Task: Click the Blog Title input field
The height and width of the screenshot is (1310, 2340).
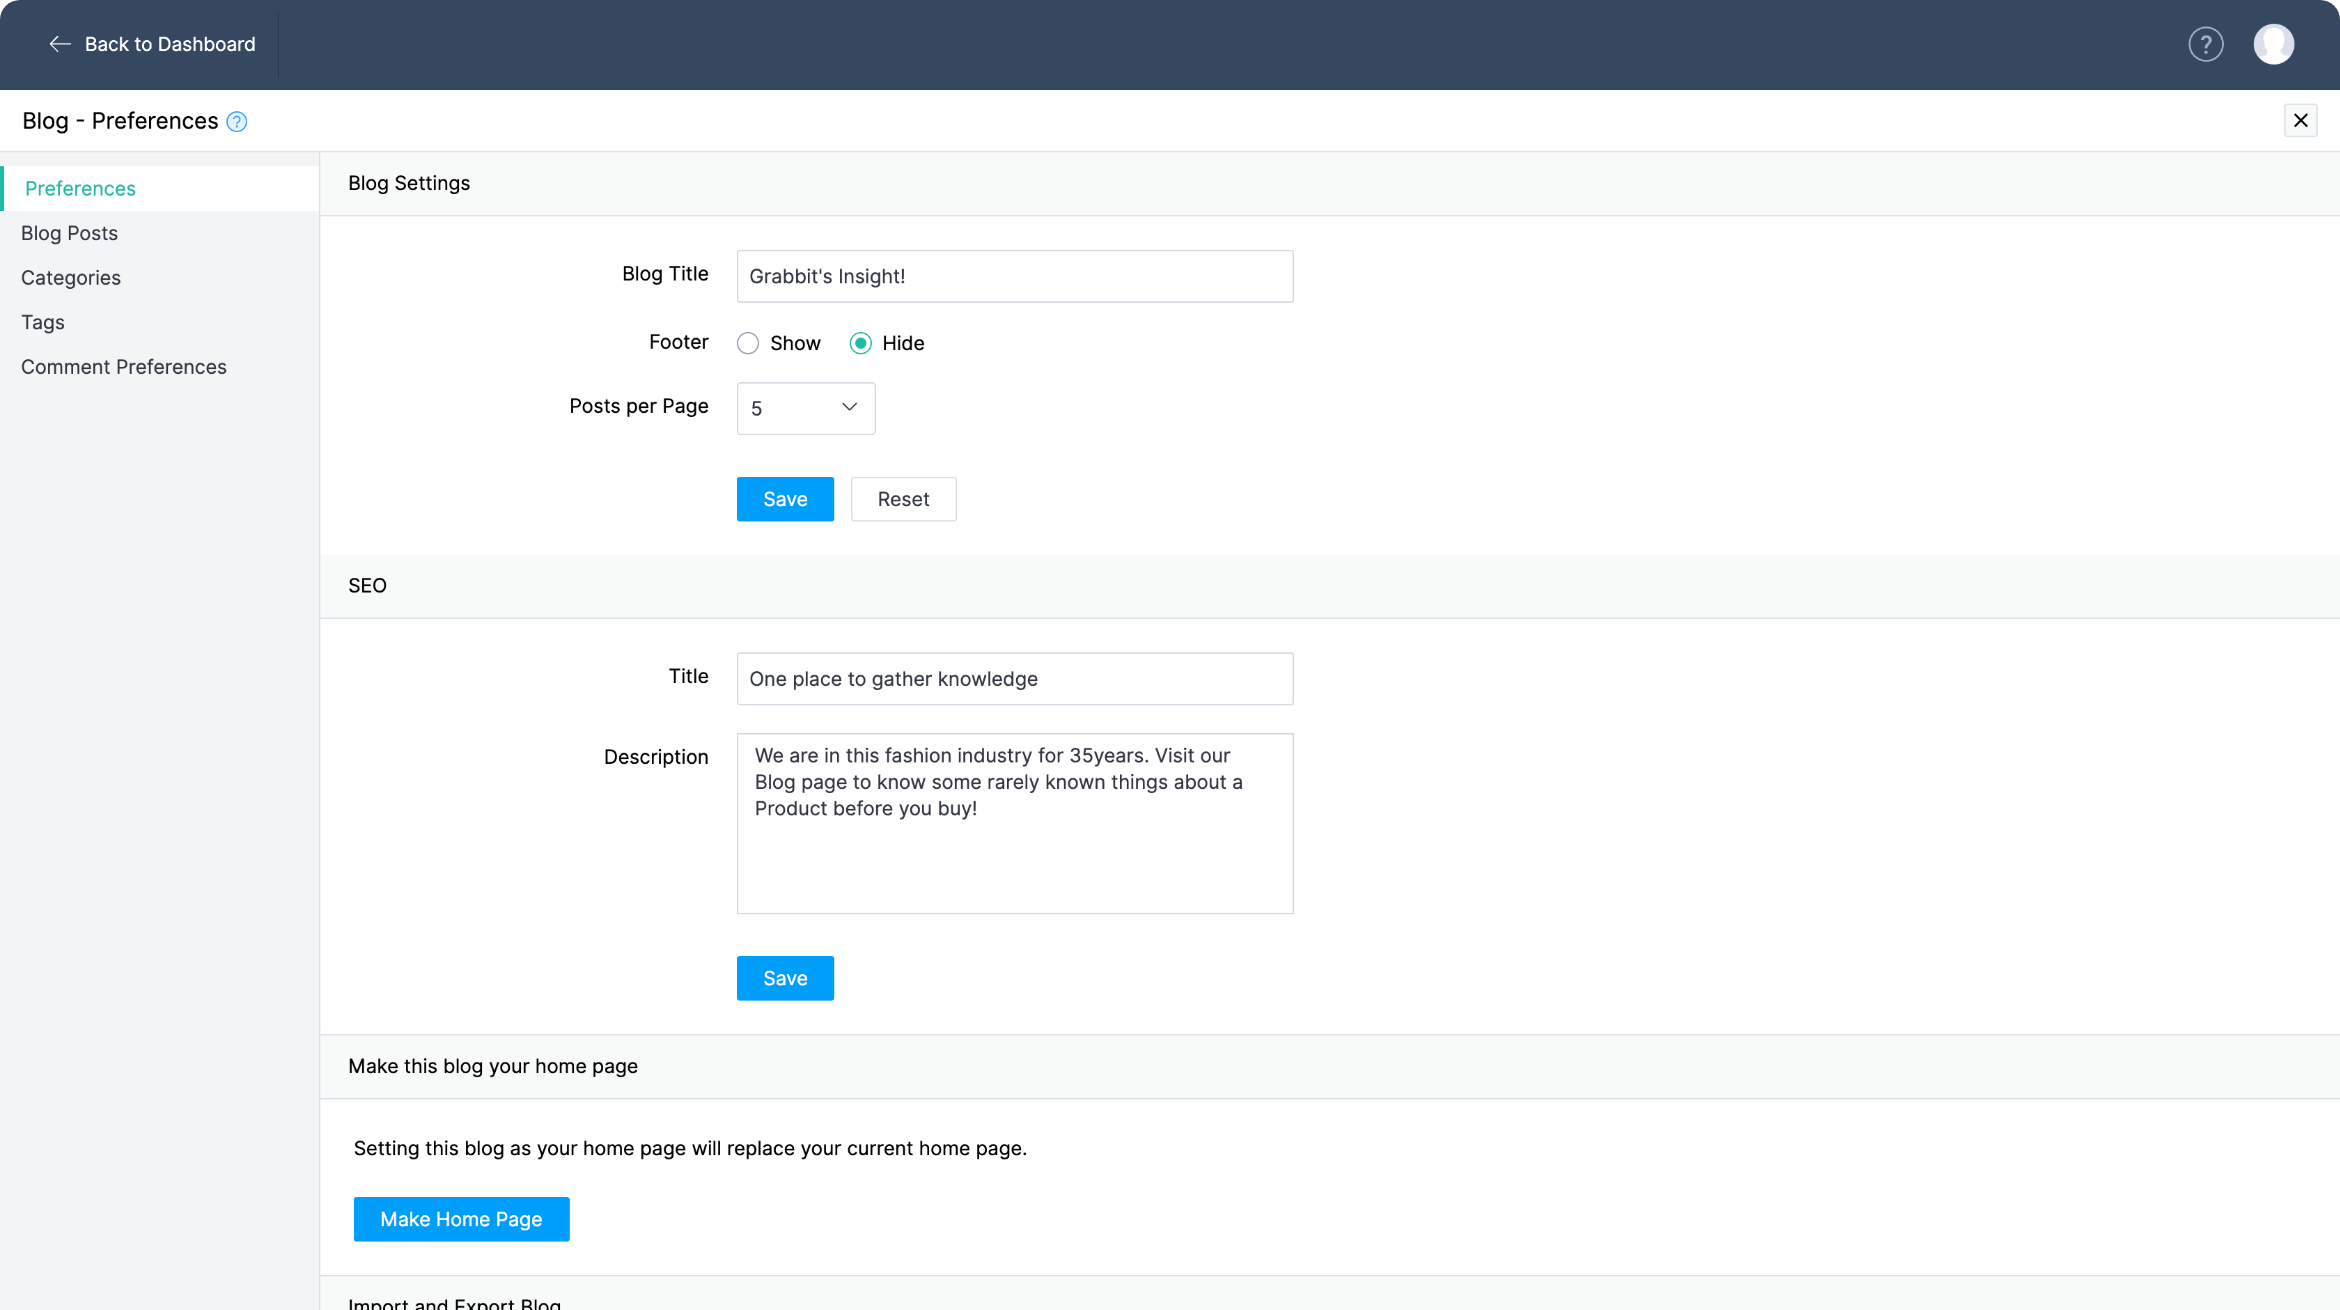Action: tap(1014, 276)
